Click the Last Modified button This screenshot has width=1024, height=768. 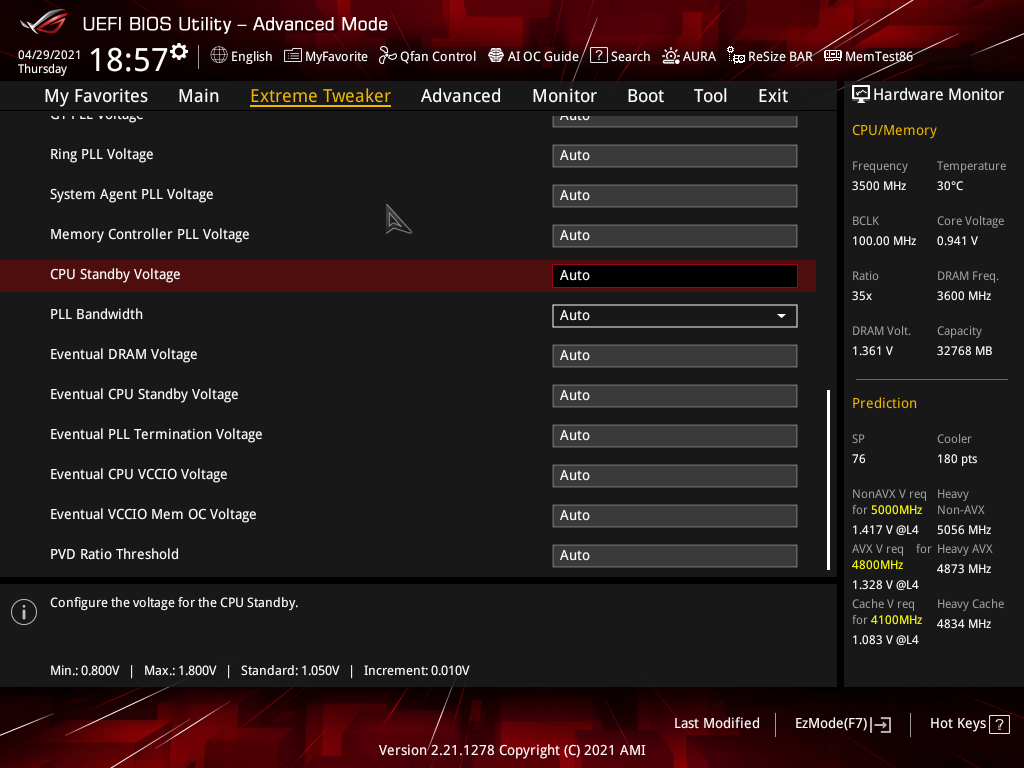[x=716, y=723]
